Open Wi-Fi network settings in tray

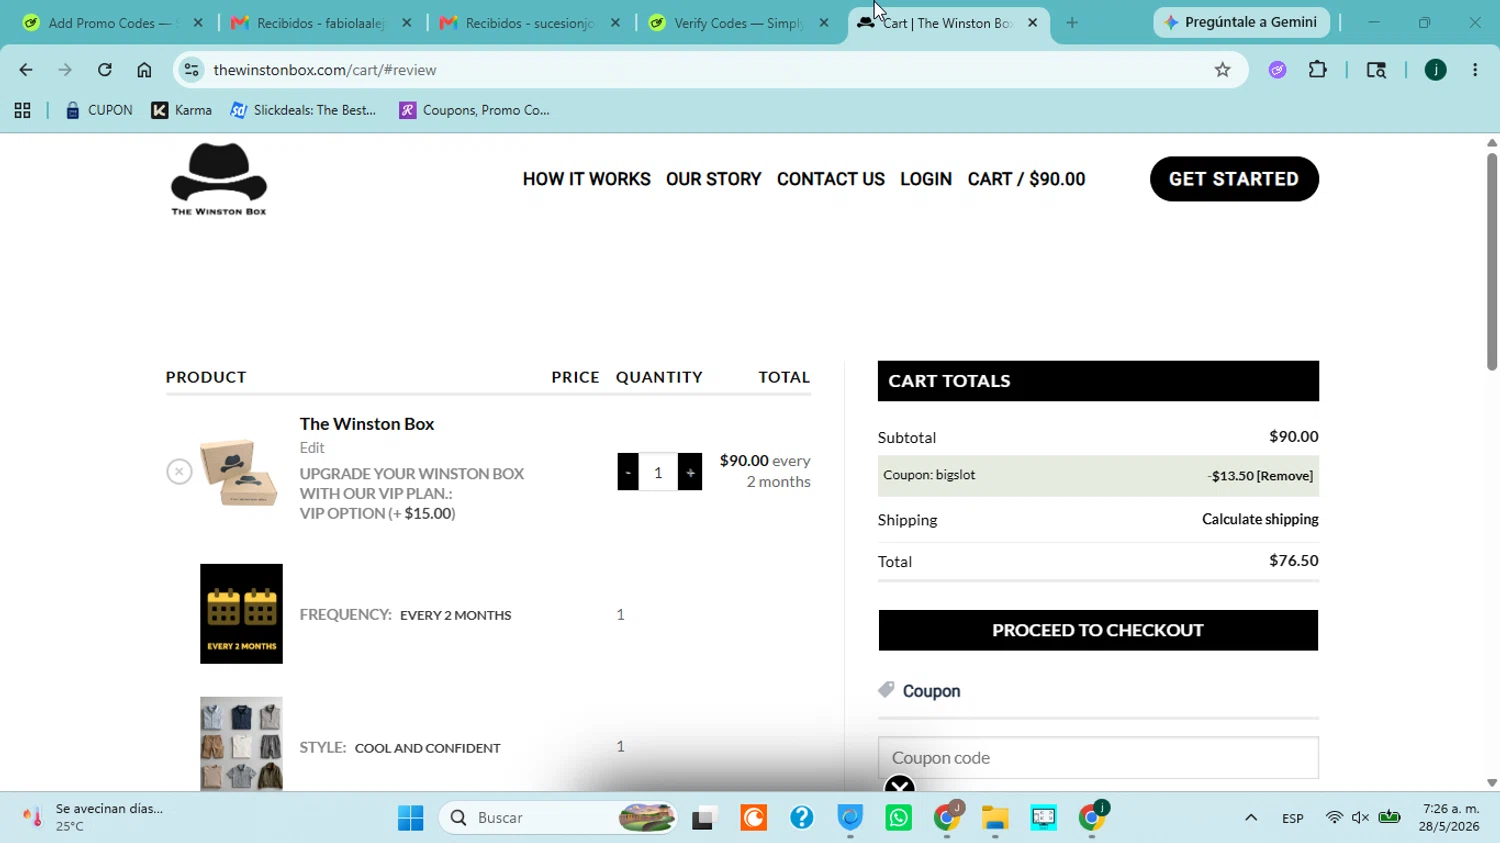click(x=1334, y=818)
